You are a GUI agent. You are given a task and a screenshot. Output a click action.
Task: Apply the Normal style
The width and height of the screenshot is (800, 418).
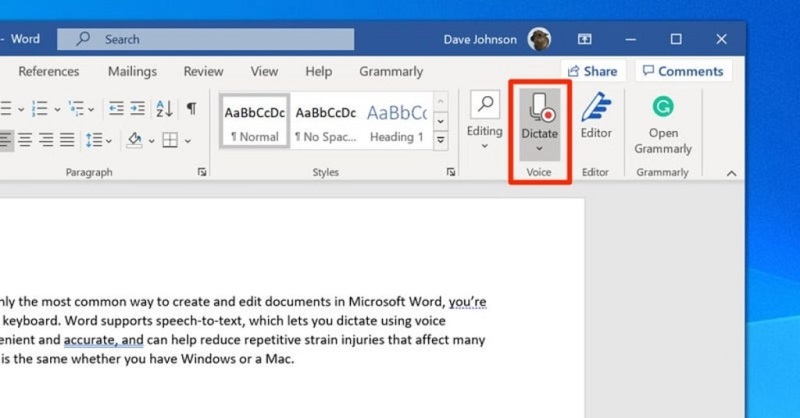pos(255,121)
